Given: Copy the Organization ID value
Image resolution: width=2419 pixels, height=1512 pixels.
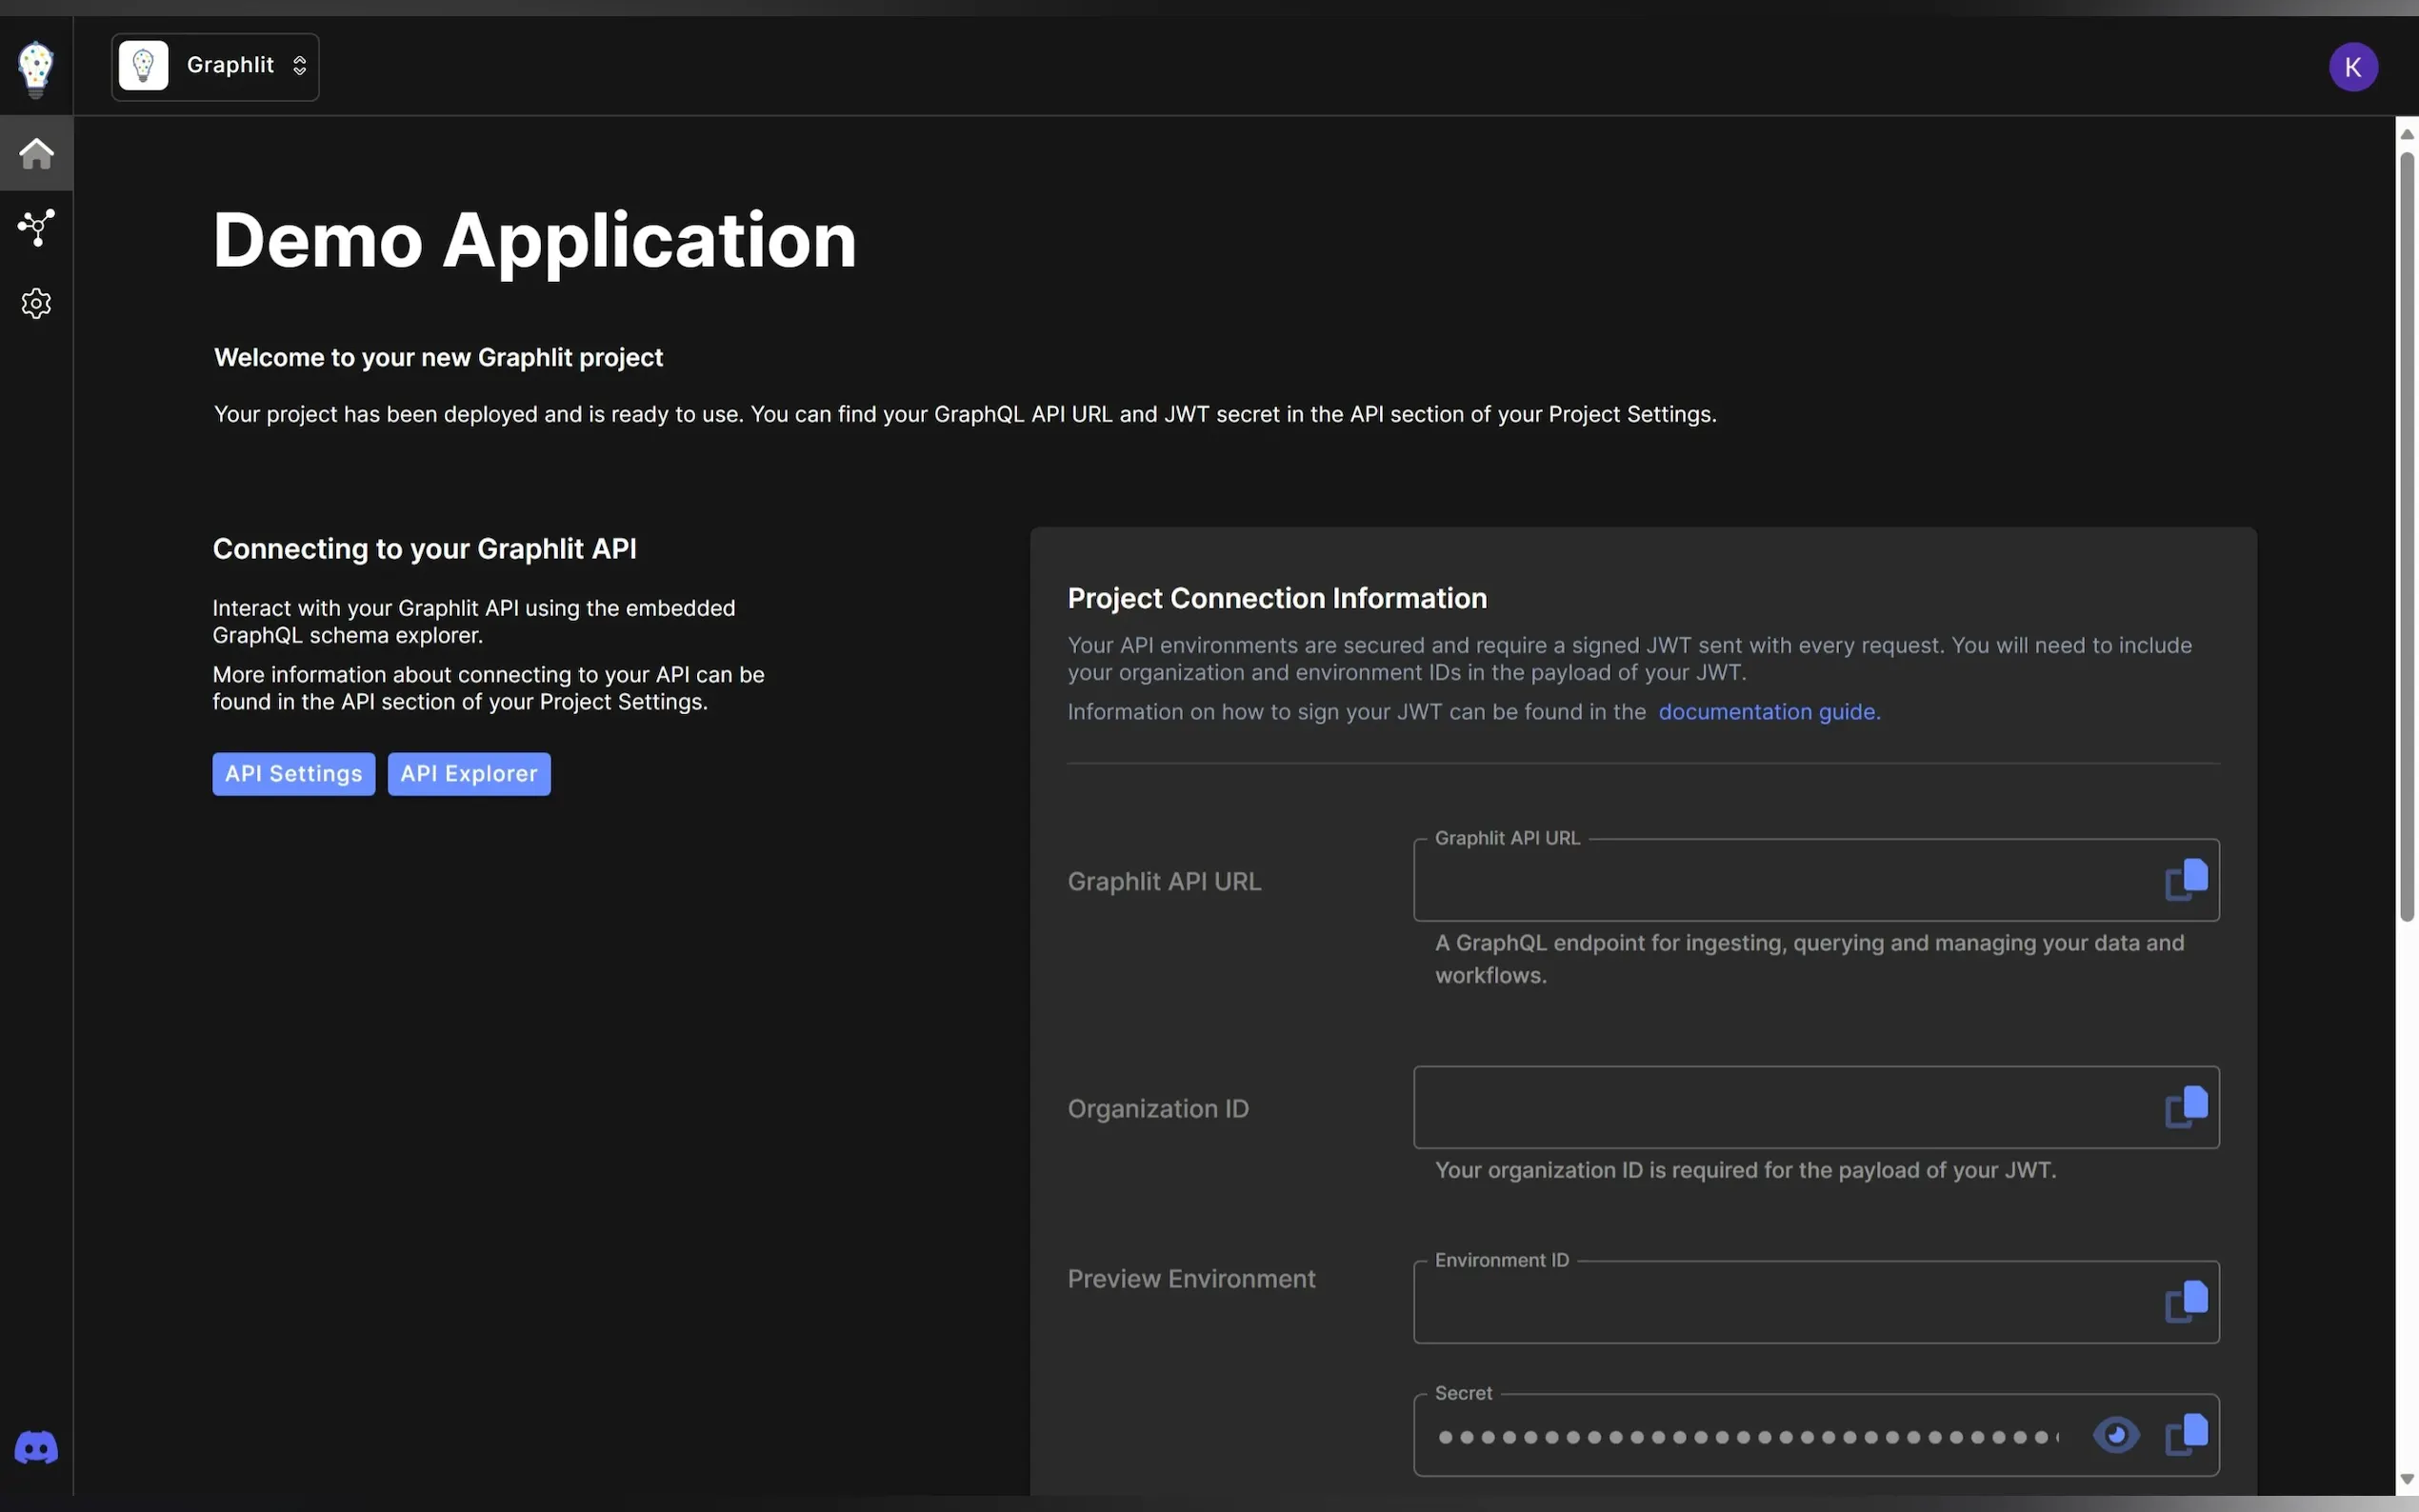Looking at the screenshot, I should [x=2186, y=1106].
